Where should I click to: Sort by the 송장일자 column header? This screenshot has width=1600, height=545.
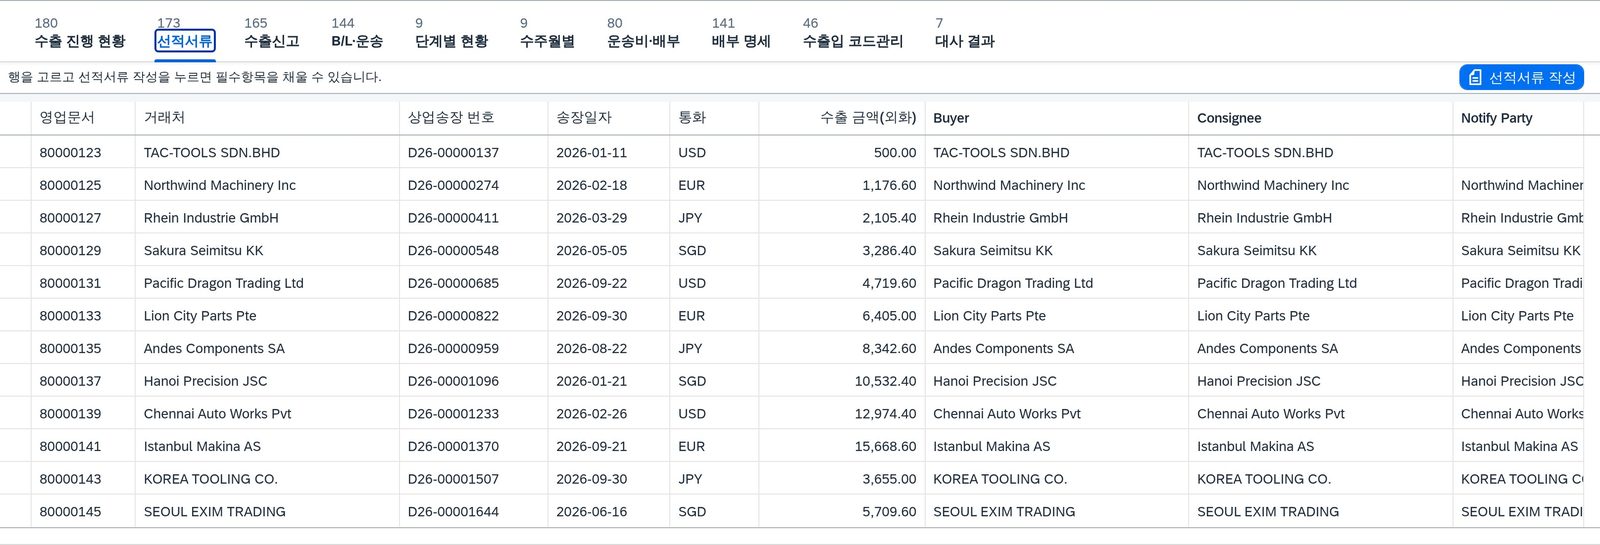pyautogui.click(x=609, y=118)
